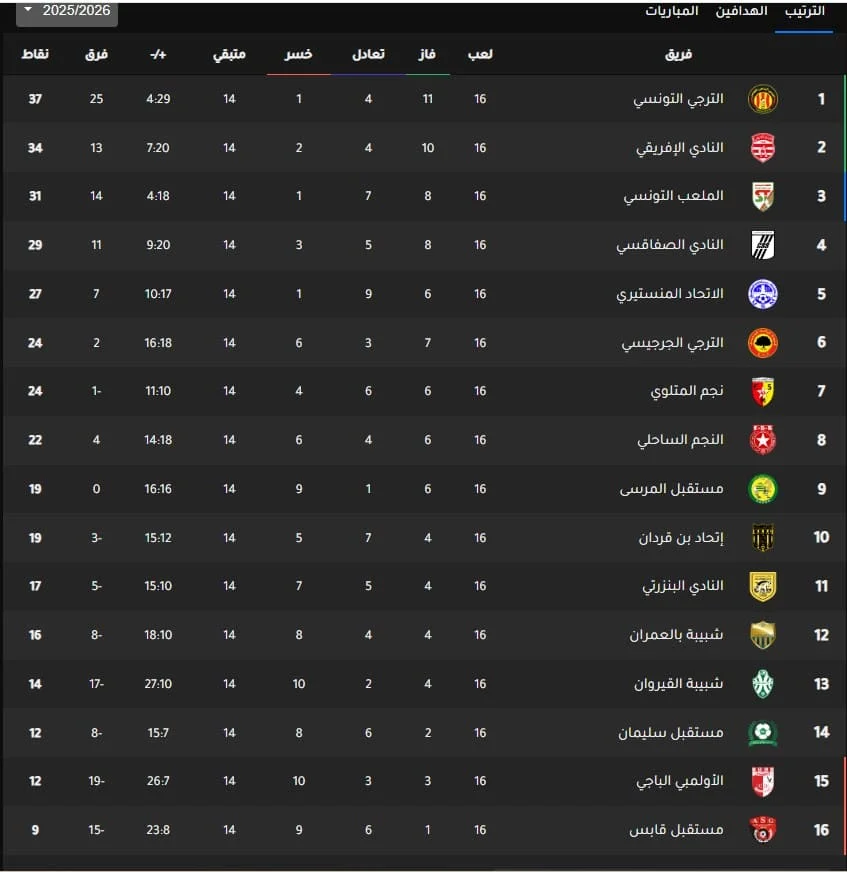Click the AS Gabès logo in row 16
847x872 pixels.
(763, 830)
